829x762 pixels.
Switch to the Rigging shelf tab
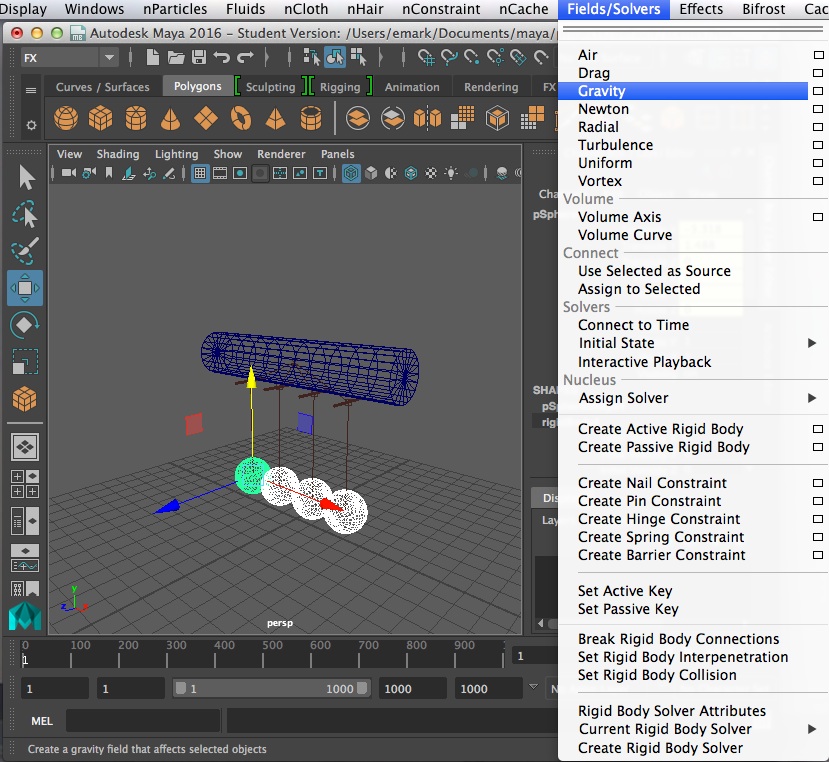pyautogui.click(x=339, y=87)
